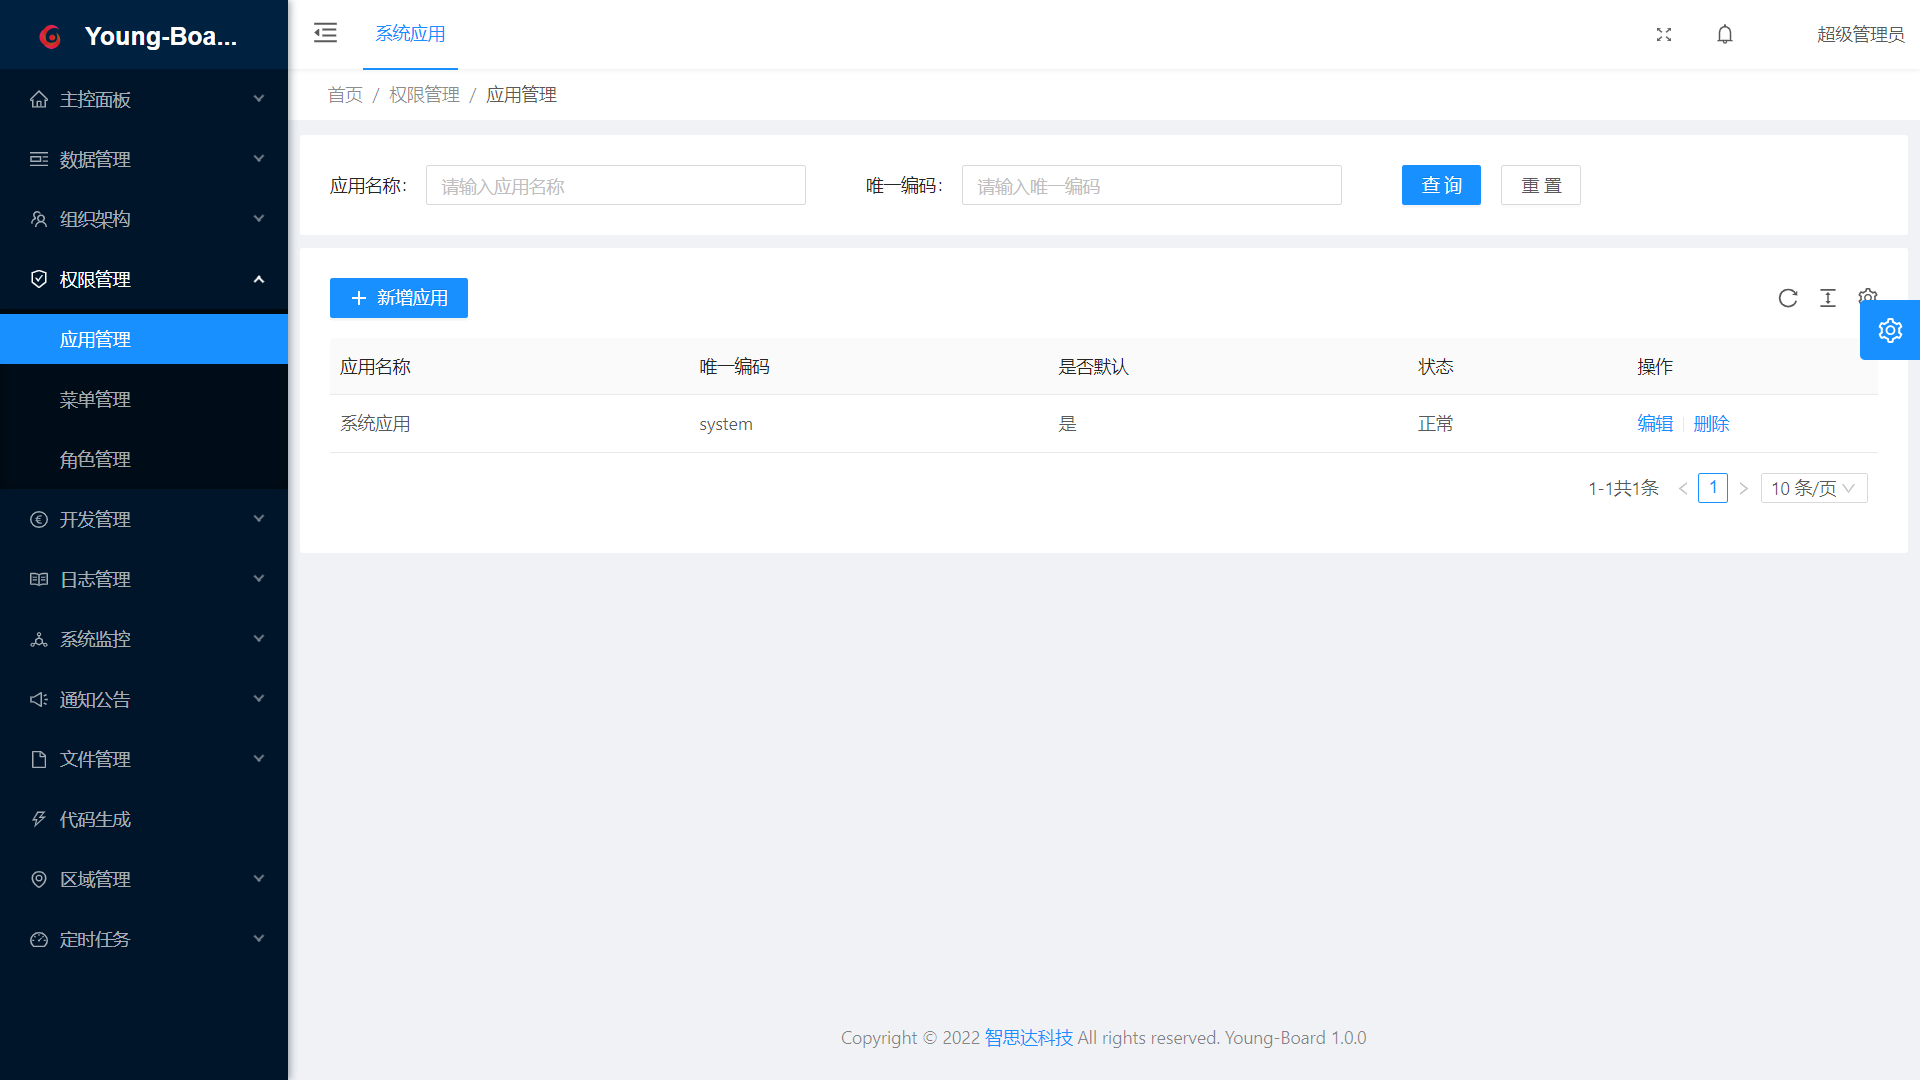Toggle fullscreen mode icon in header
Viewport: 1920px width, 1080px height.
click(1664, 34)
